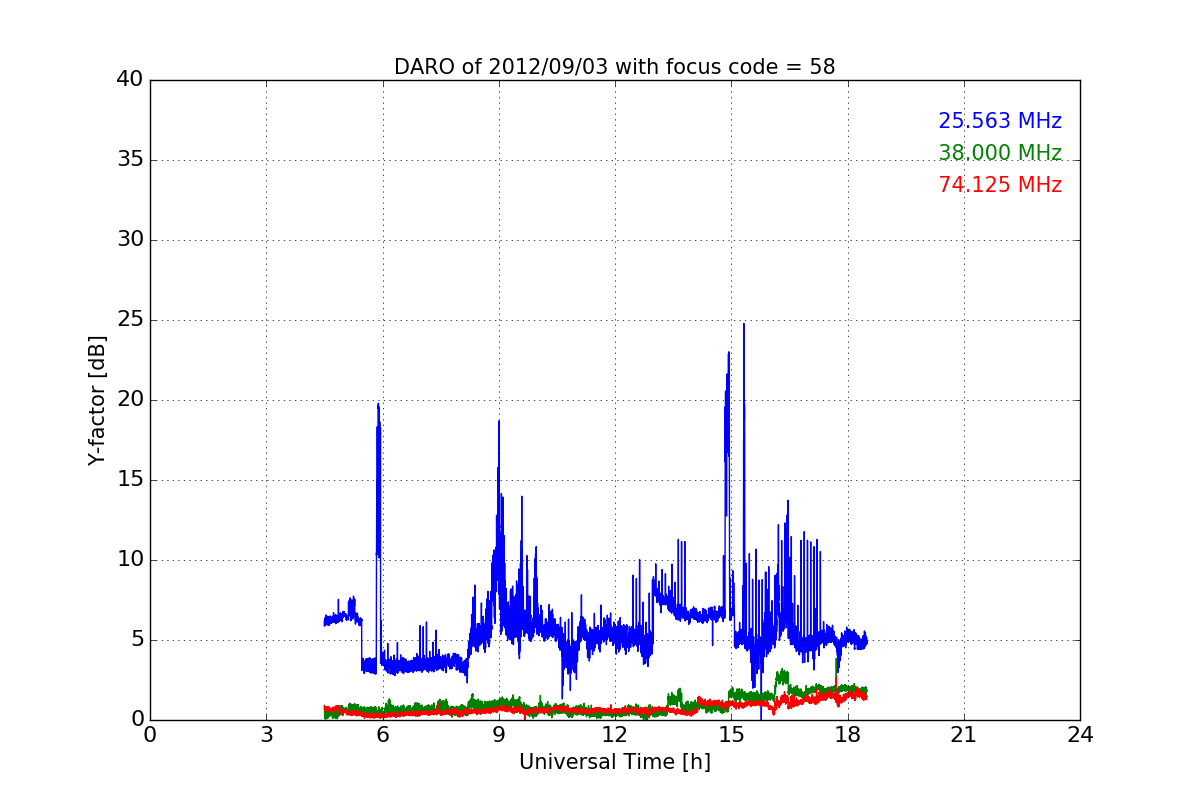This screenshot has width=1200, height=800.
Task: Click the y-axis tick label 25
Action: tap(130, 320)
